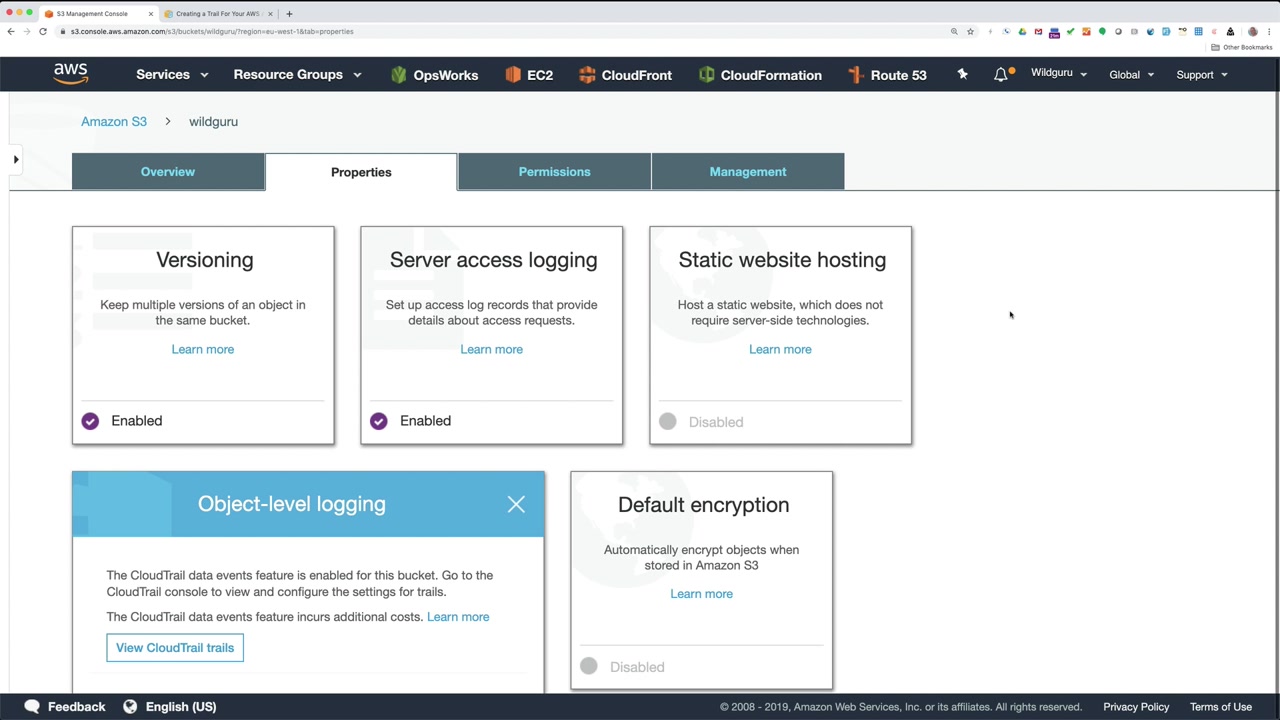The height and width of the screenshot is (720, 1280).
Task: Bookmark this page with the star icon
Action: [970, 31]
